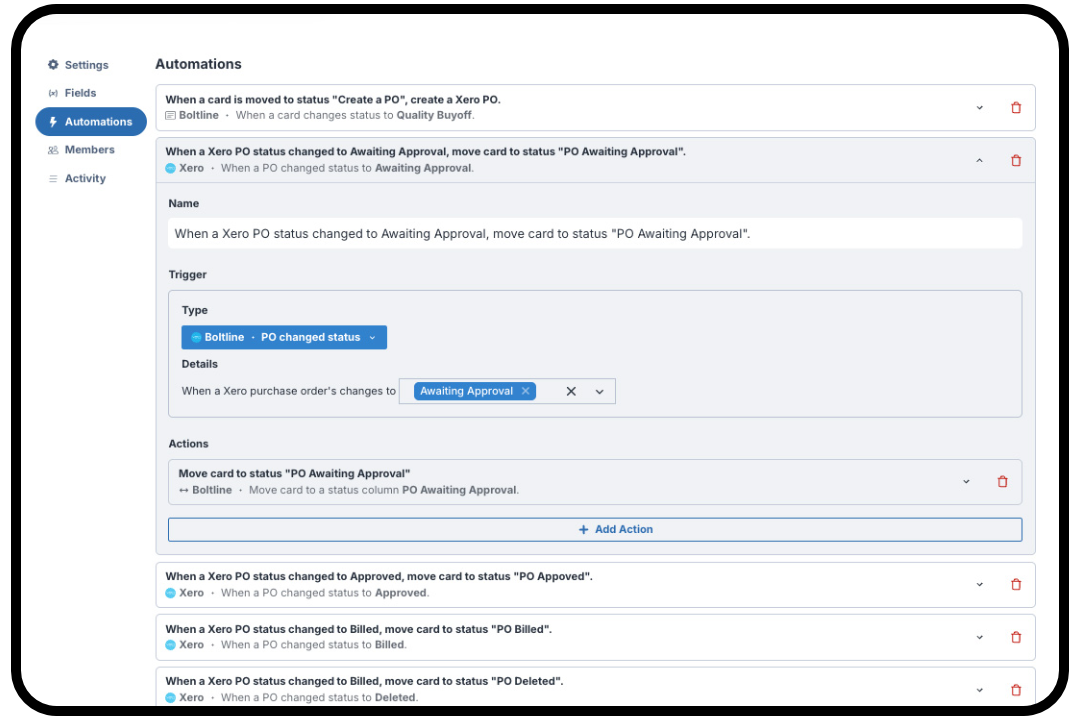Image resolution: width=1080 pixels, height=720 pixels.
Task: Expand the "PO Billed" automation row
Action: (x=979, y=637)
